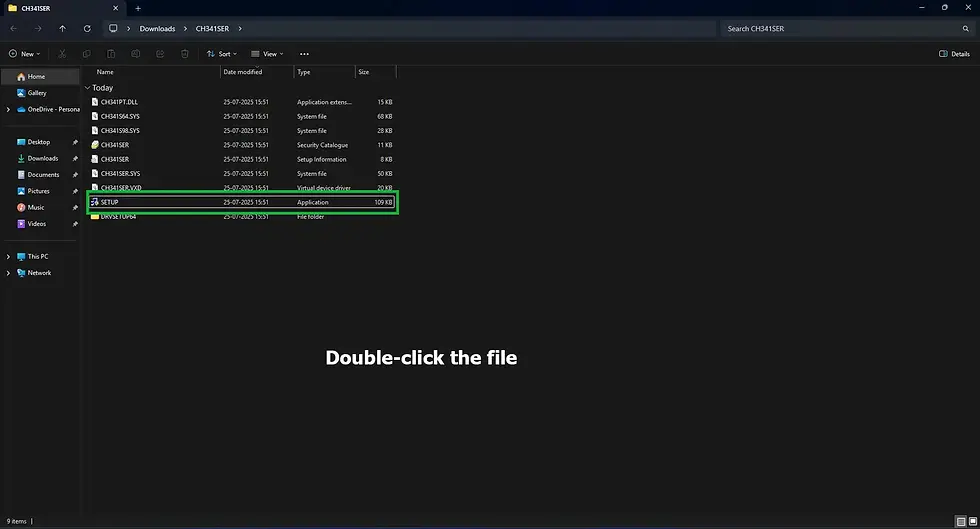Image resolution: width=980 pixels, height=529 pixels.
Task: Switch to large thumbnails view icon
Action: (972, 521)
